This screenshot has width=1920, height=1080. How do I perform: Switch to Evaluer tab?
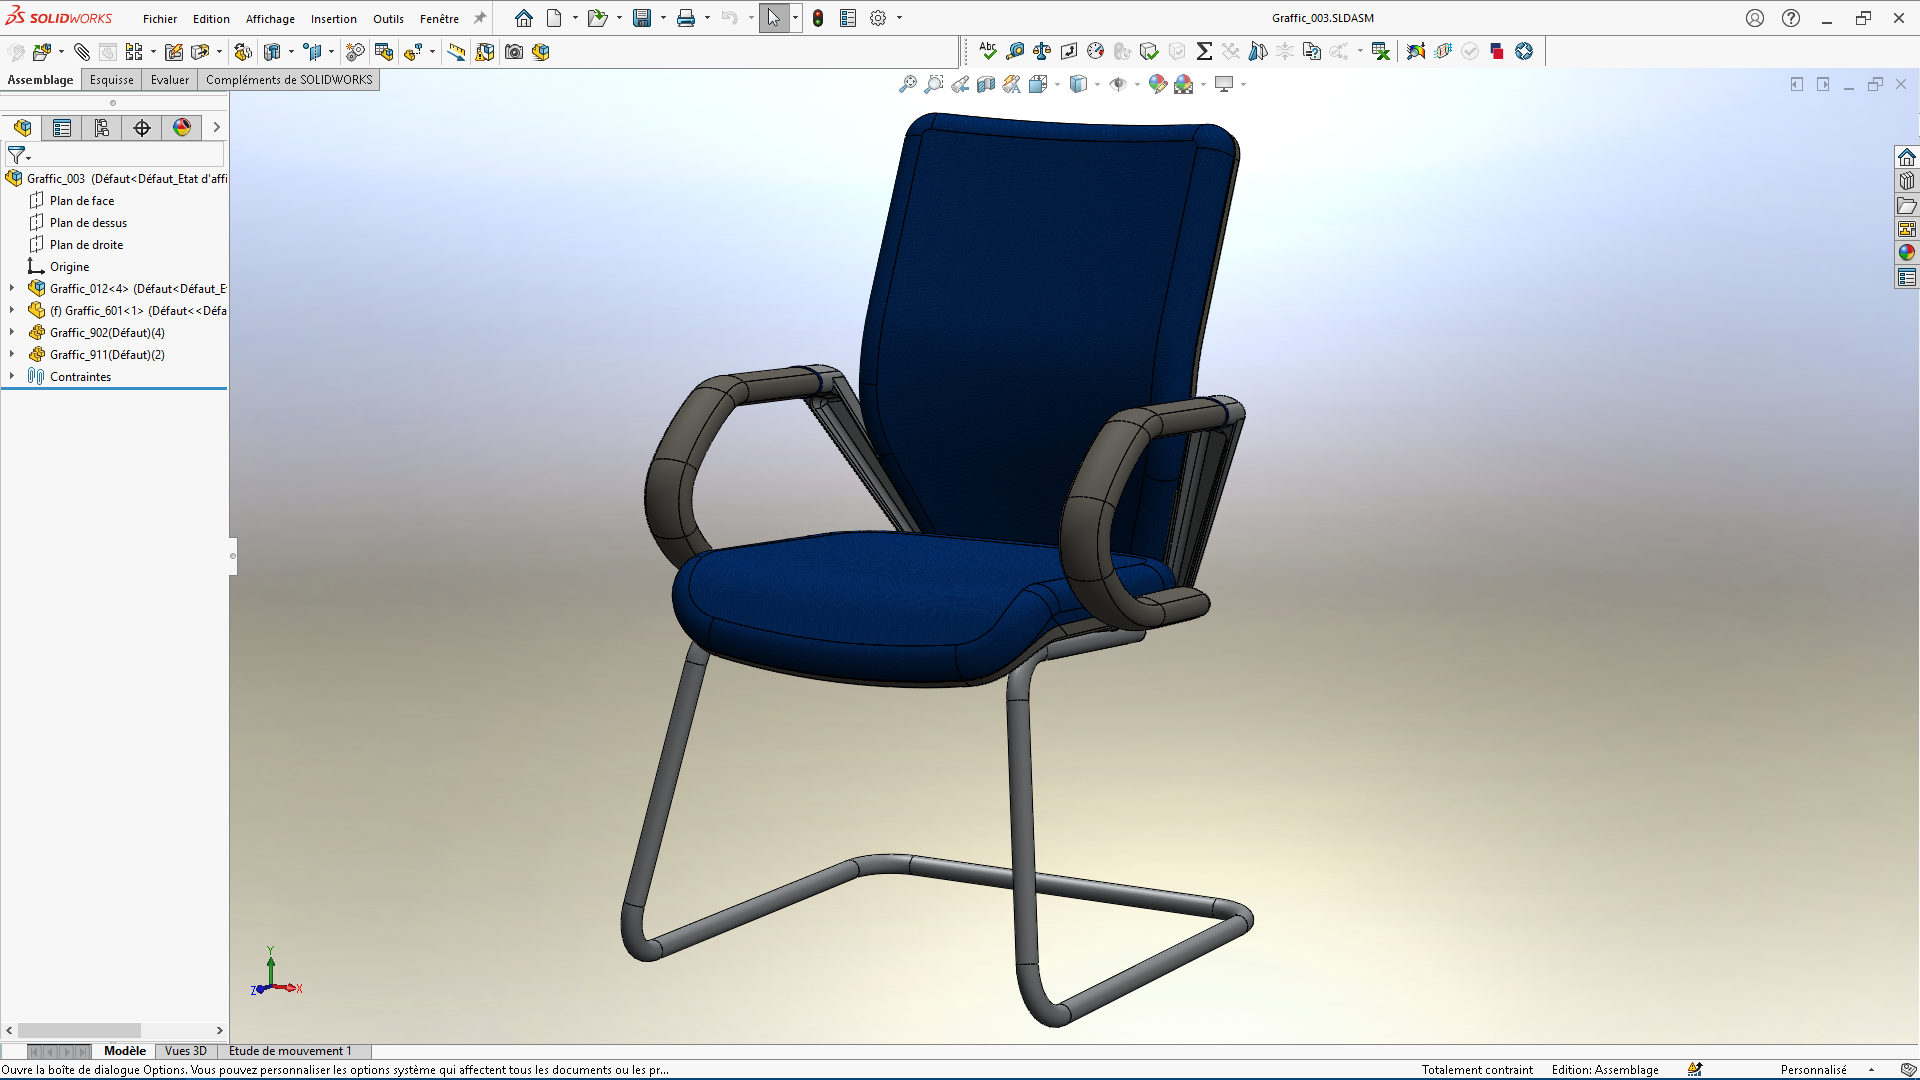pyautogui.click(x=170, y=80)
